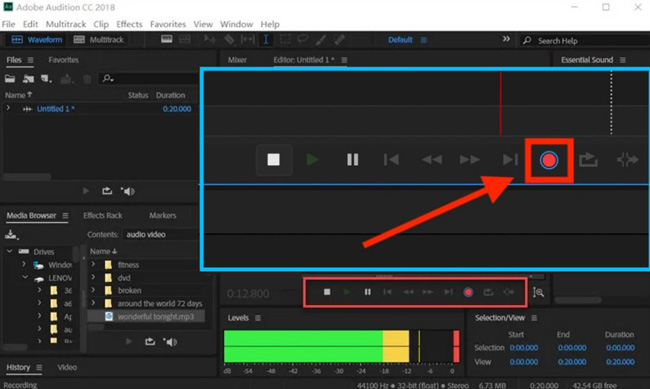Click small Rewind button in lower transport bar

click(408, 292)
